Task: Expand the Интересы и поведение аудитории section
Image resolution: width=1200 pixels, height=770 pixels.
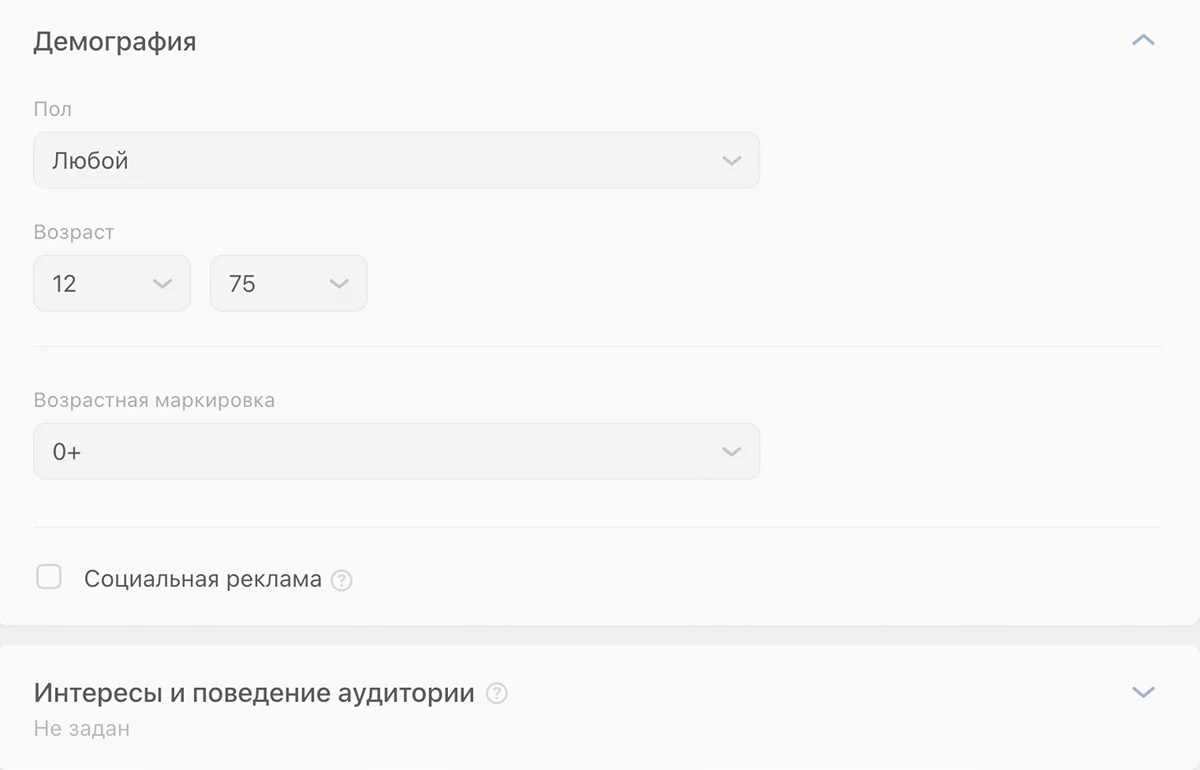Action: 1142,692
